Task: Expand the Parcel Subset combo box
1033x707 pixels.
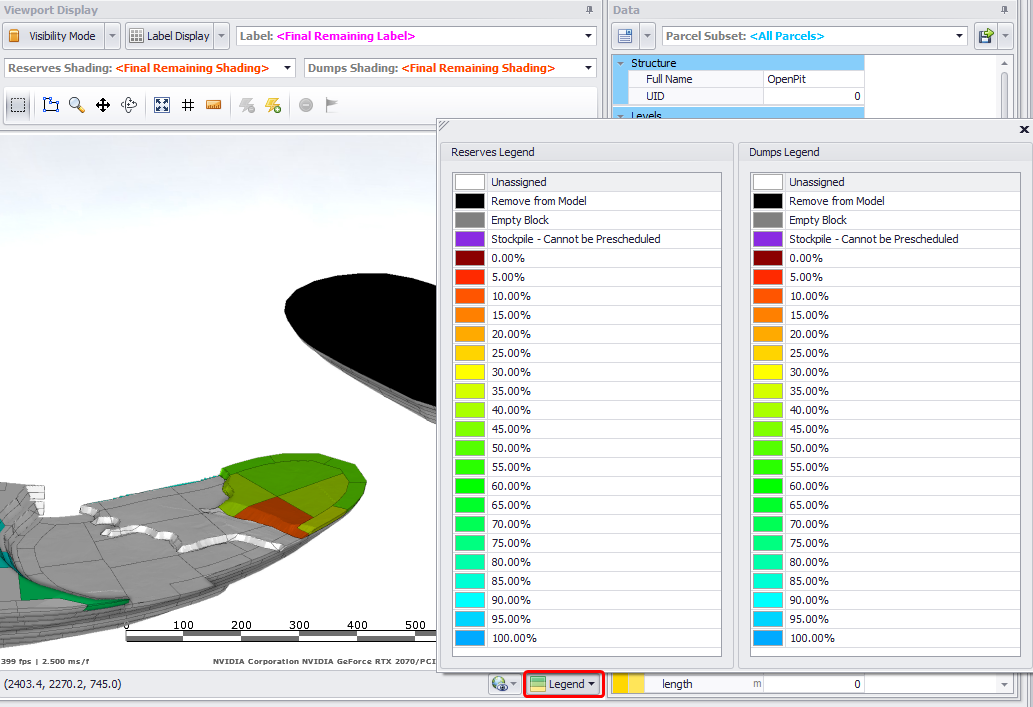Action: pos(958,36)
